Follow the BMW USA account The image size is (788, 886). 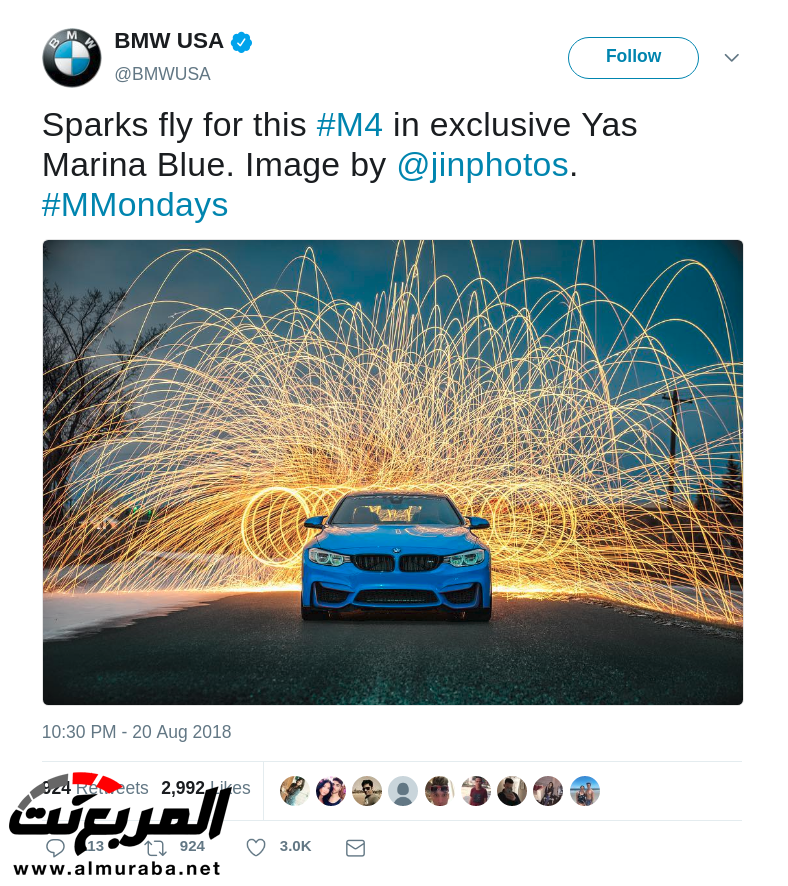[633, 58]
